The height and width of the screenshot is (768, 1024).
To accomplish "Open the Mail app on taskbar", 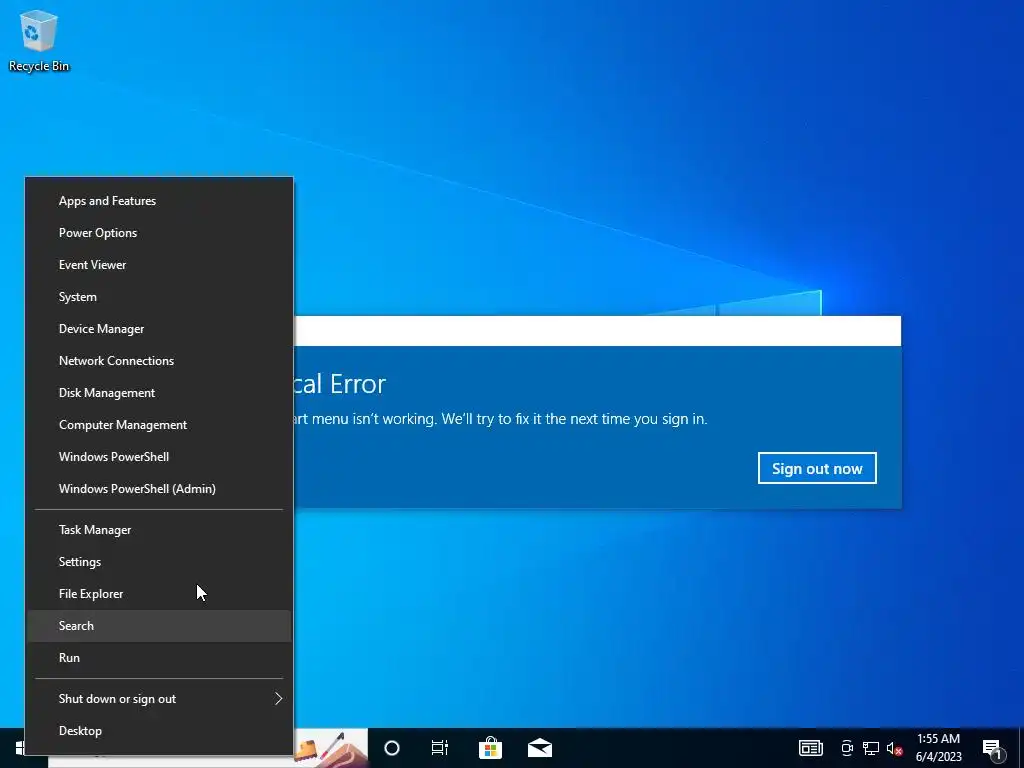I will 539,748.
